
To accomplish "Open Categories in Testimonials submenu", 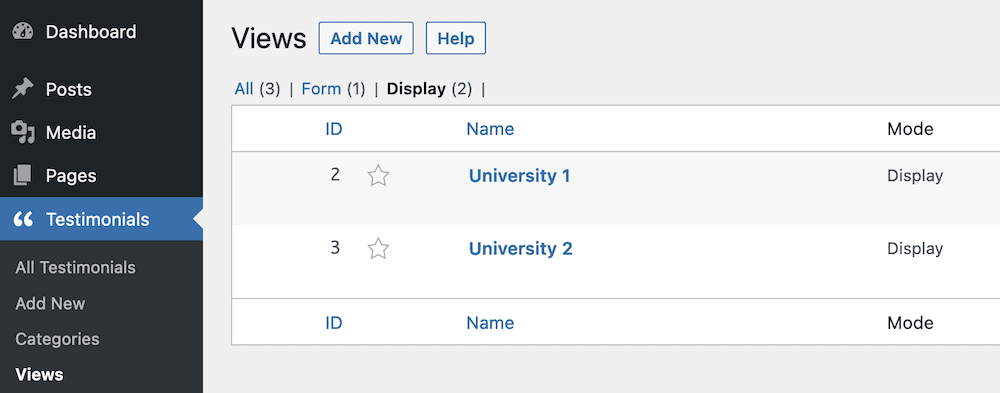I will click(57, 339).
